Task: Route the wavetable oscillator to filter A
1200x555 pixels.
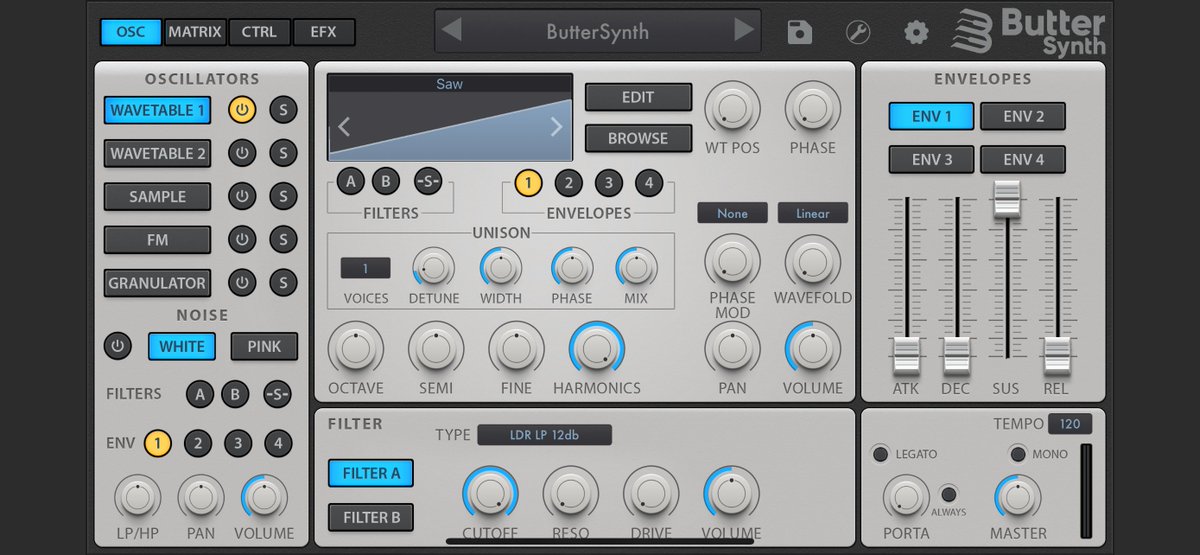Action: [350, 182]
